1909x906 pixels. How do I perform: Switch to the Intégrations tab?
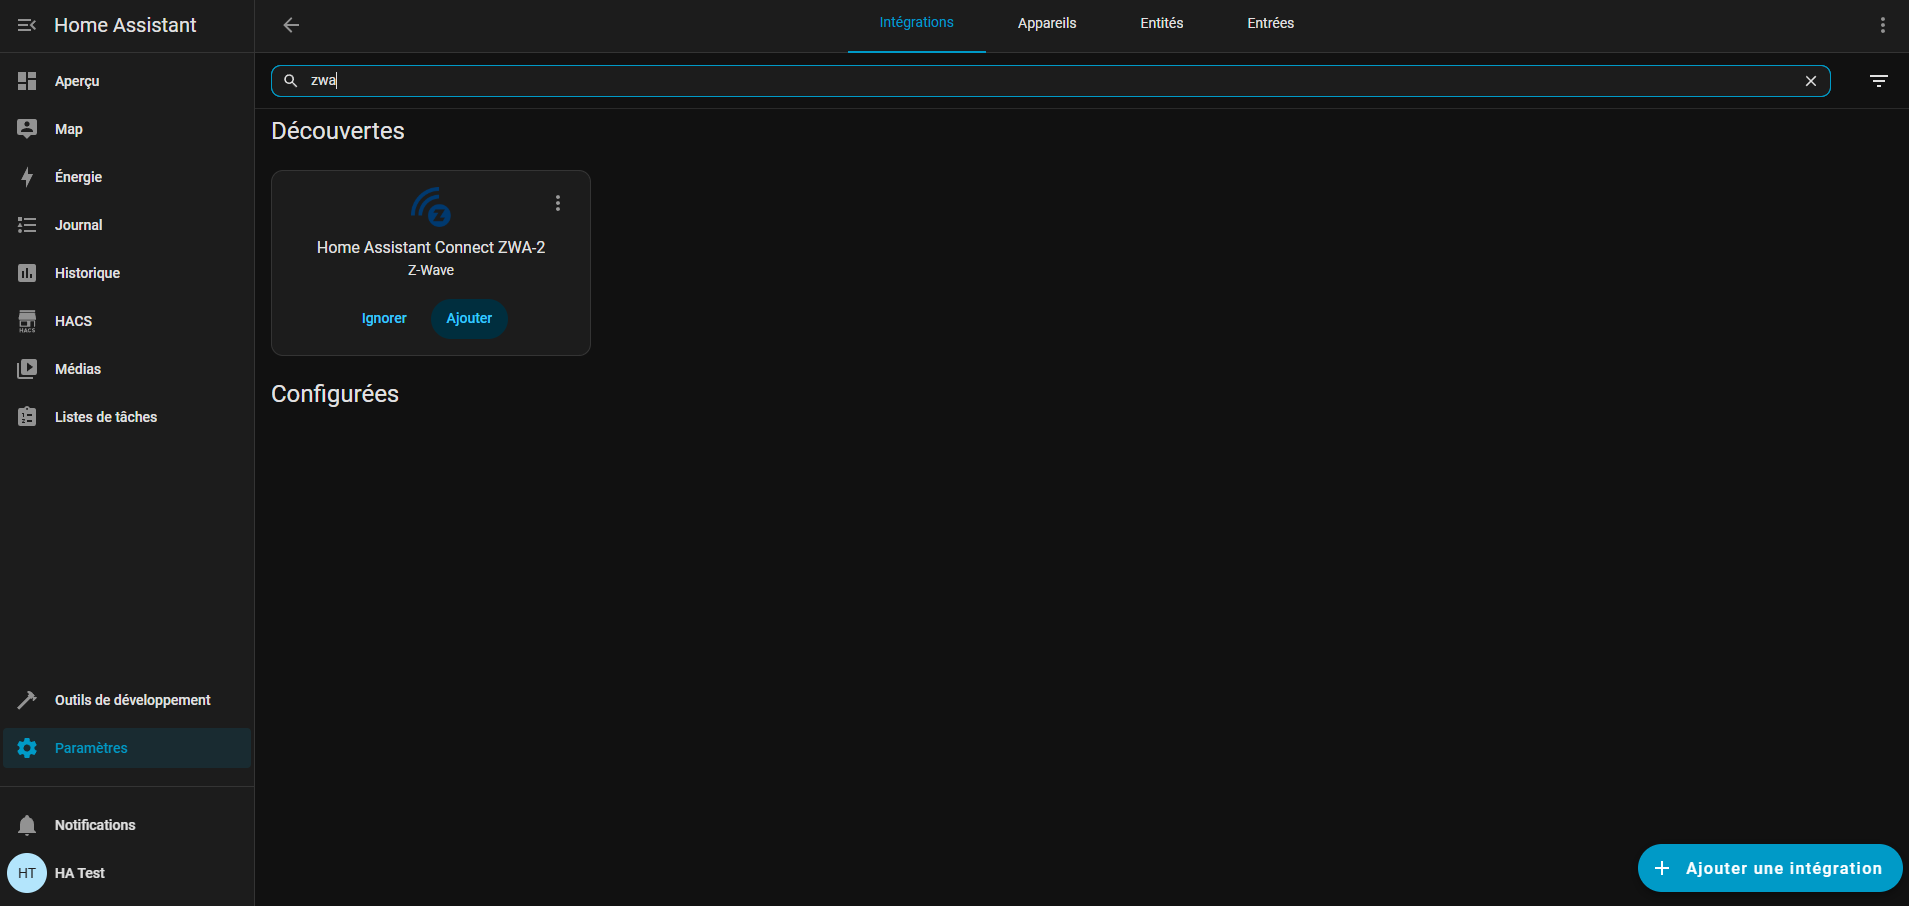(917, 23)
